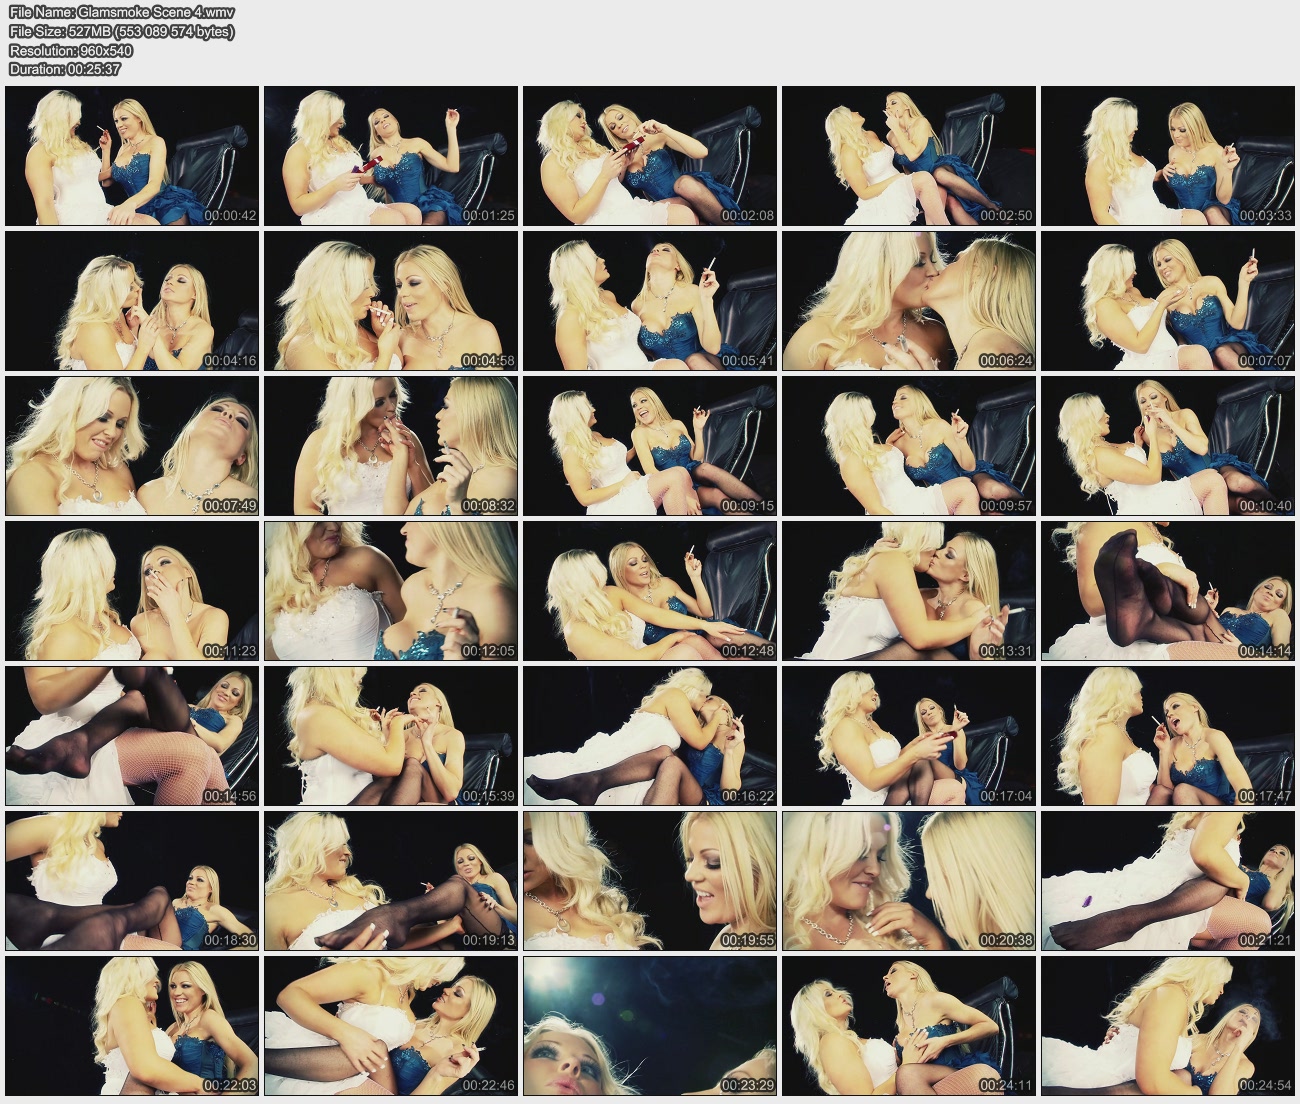Click the thumbnail timestamped 00:00:42
Image resolution: width=1300 pixels, height=1104 pixels.
pos(132,156)
